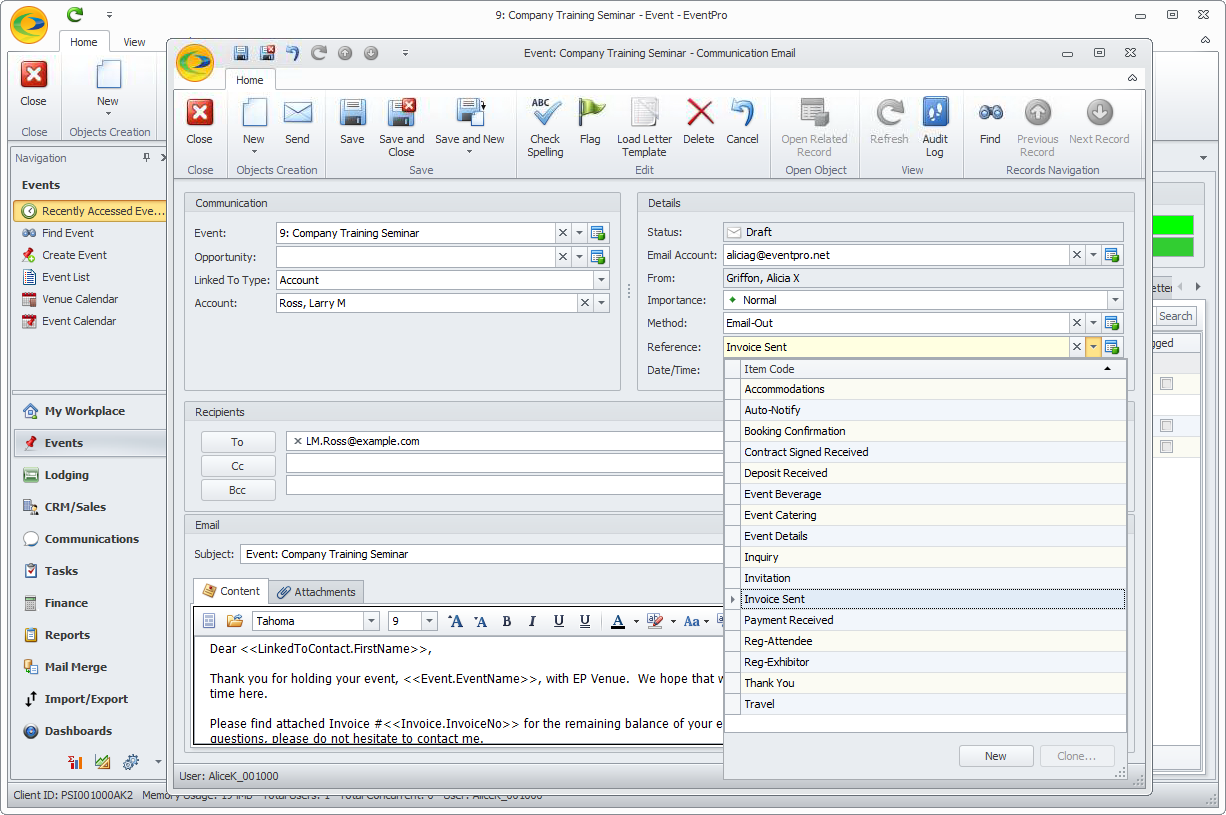Click the text highlight color icon
This screenshot has height=815, width=1226.
click(x=655, y=621)
